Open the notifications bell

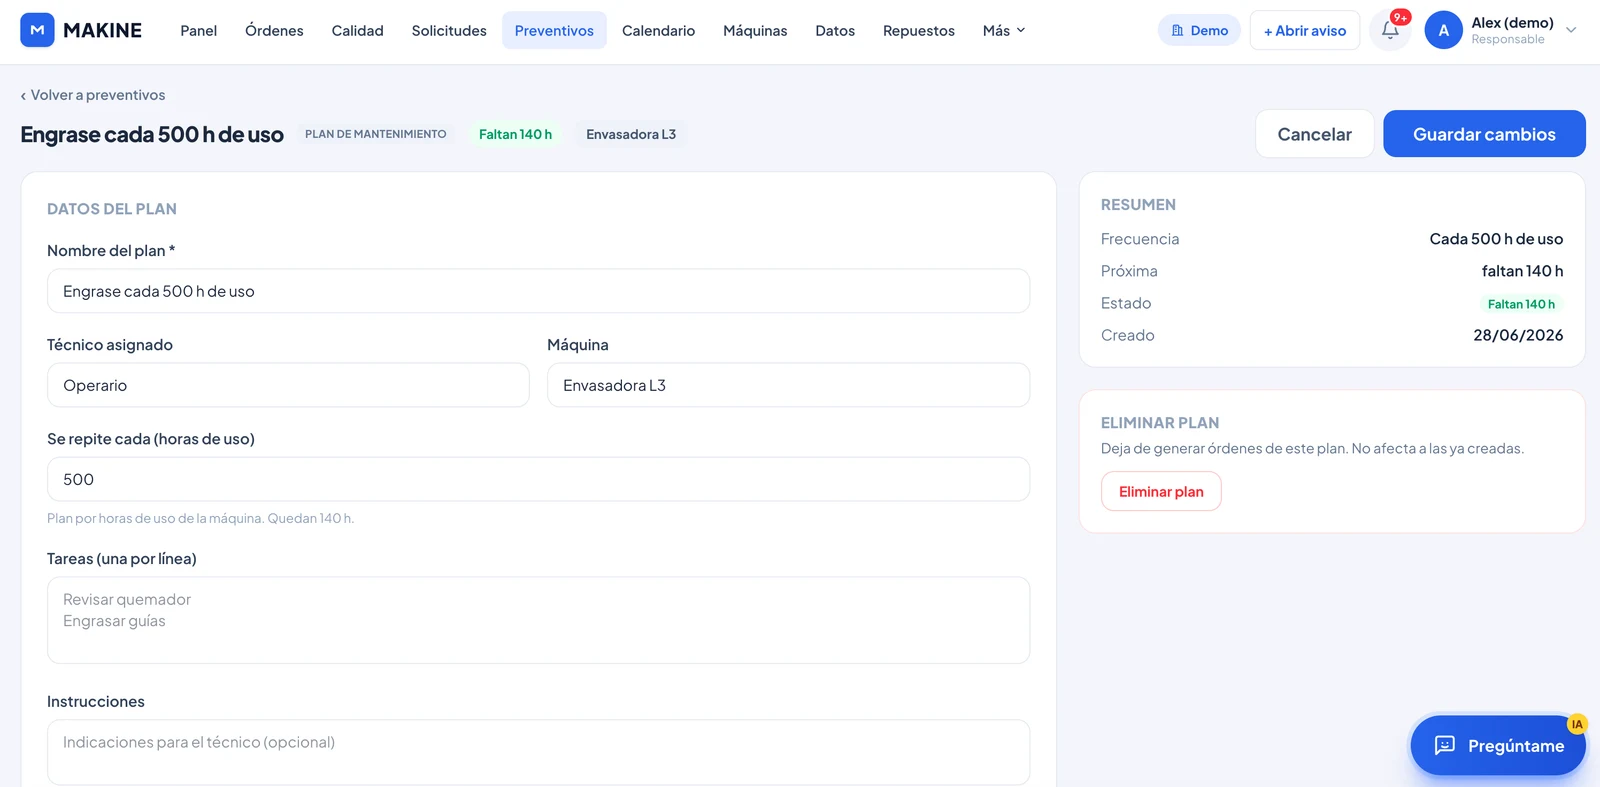[x=1390, y=30]
